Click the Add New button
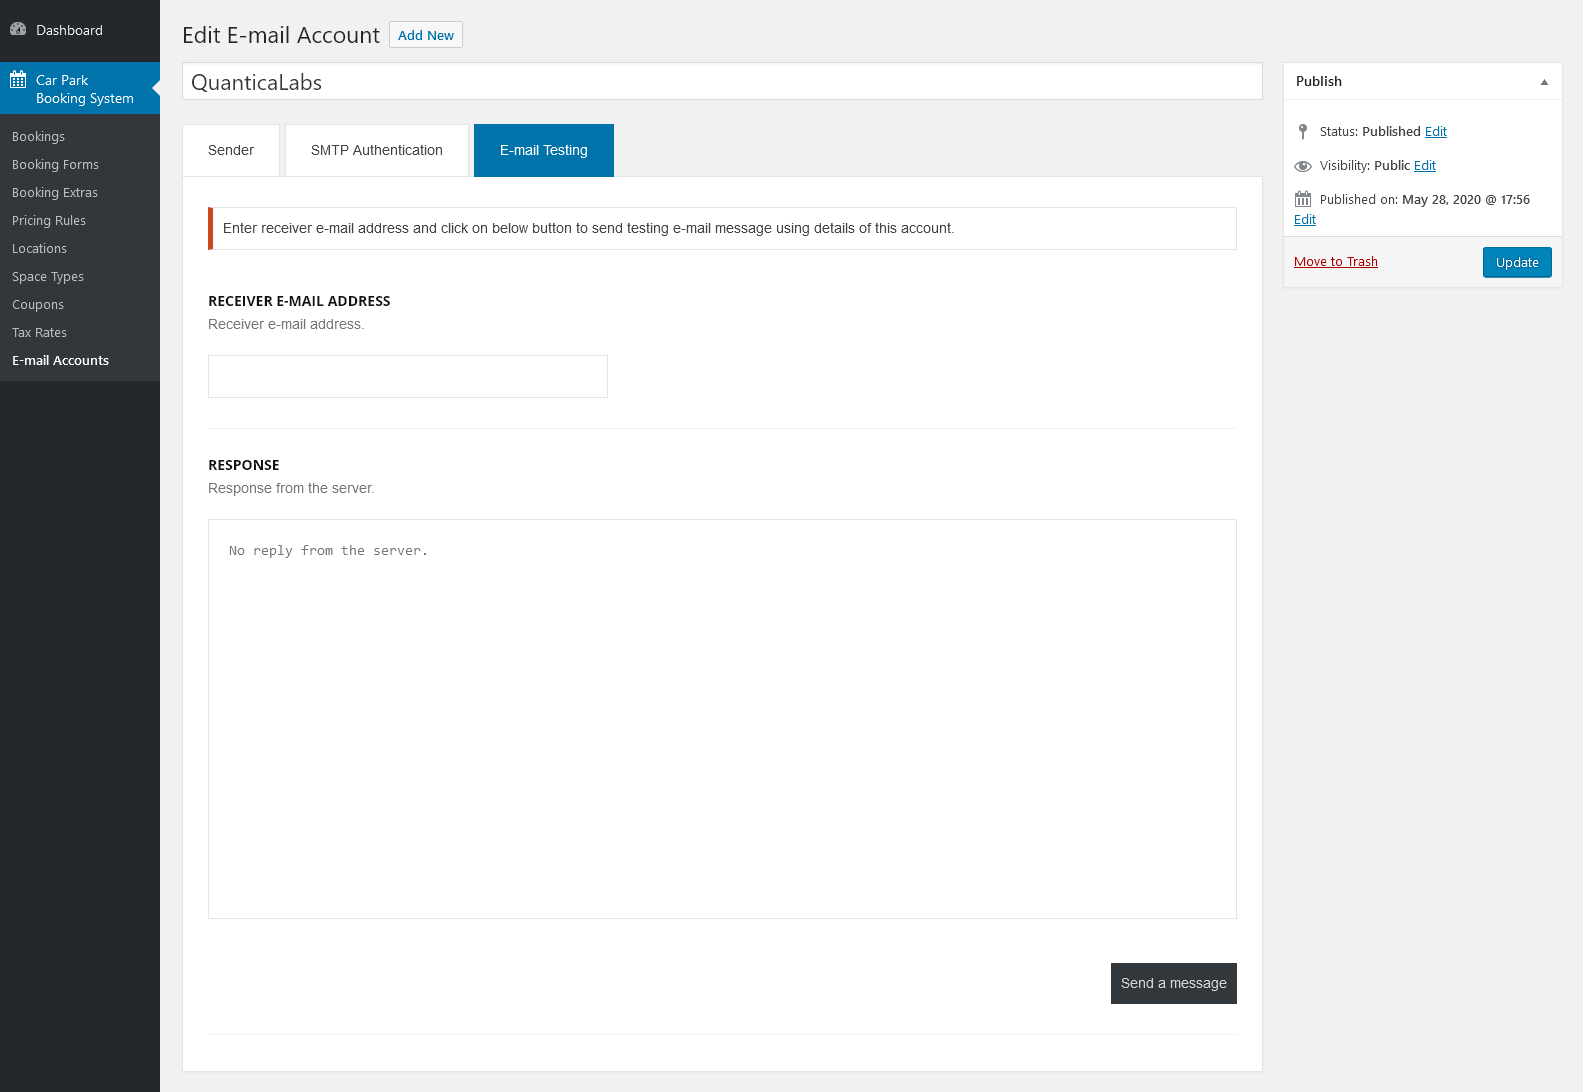This screenshot has width=1583, height=1092. (426, 36)
